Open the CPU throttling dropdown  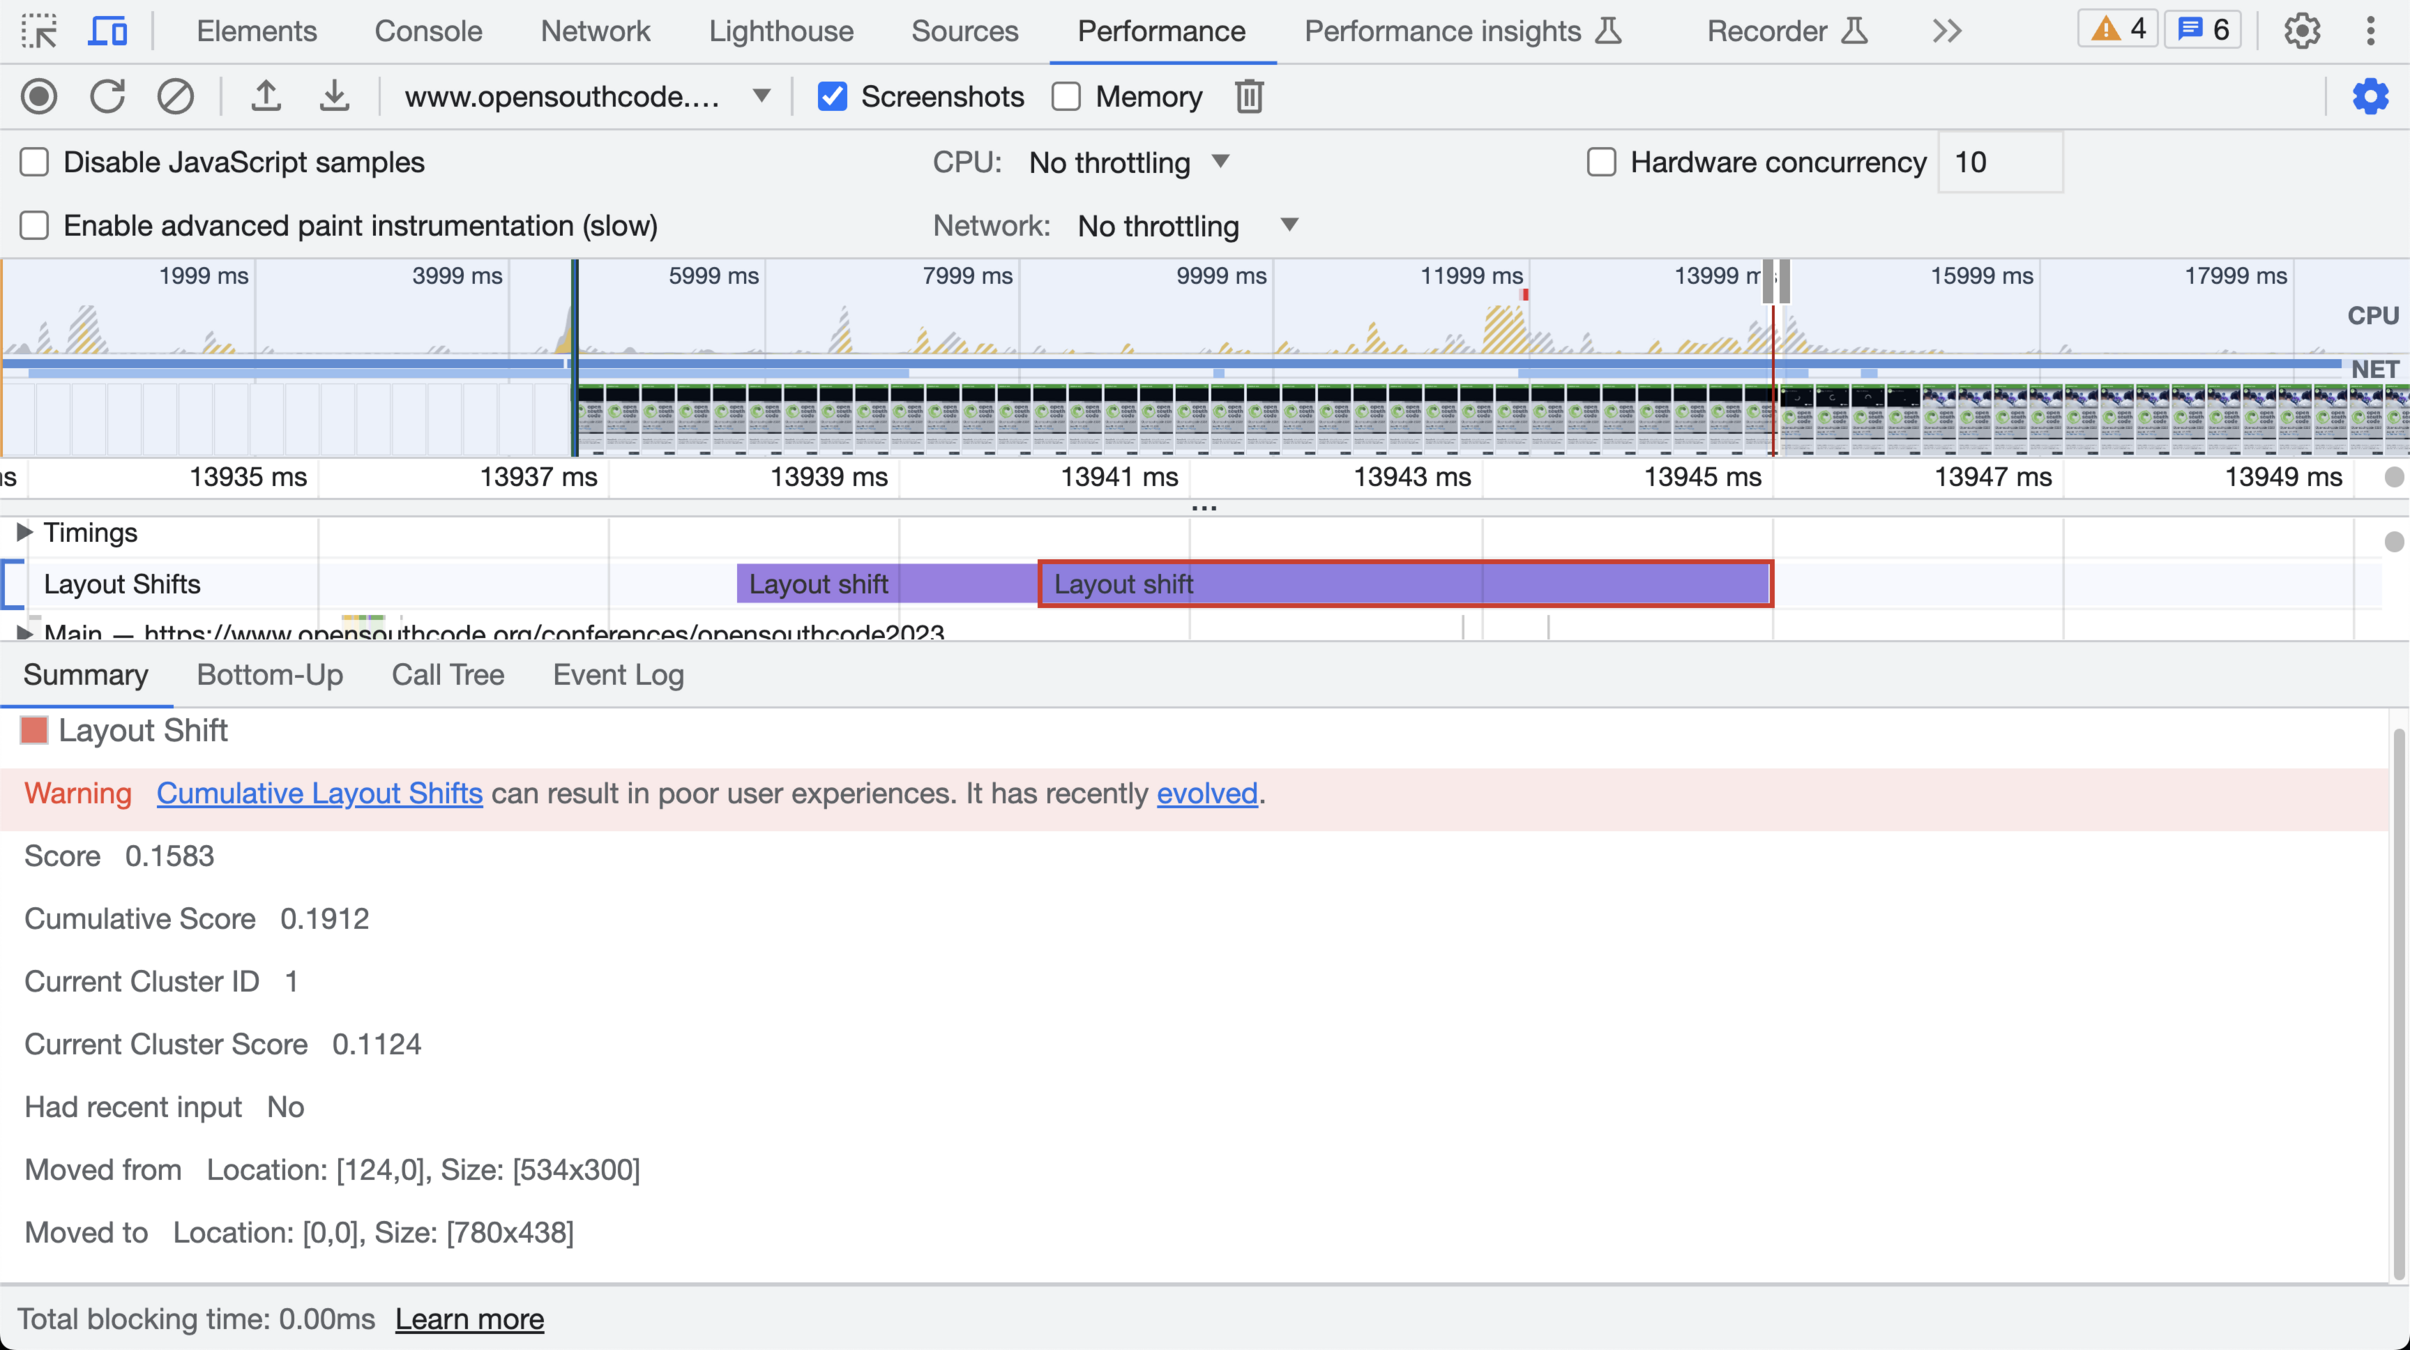click(1129, 162)
